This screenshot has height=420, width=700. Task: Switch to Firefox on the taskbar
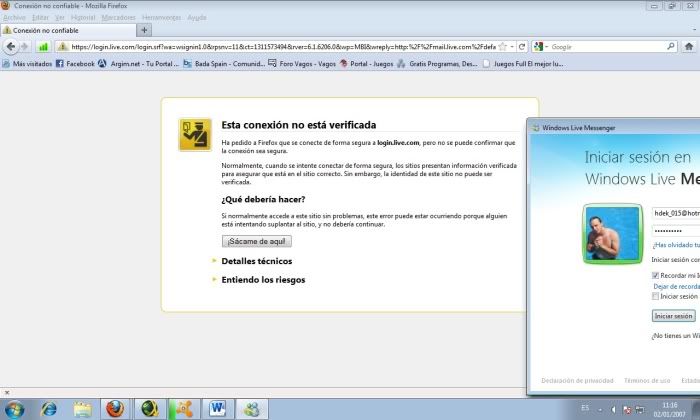pos(115,409)
